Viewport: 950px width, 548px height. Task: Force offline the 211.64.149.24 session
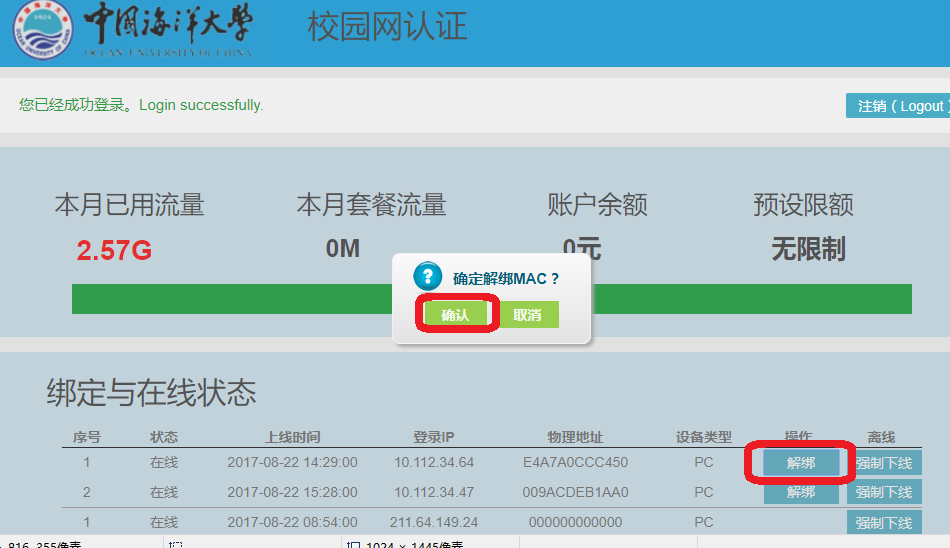(x=884, y=522)
